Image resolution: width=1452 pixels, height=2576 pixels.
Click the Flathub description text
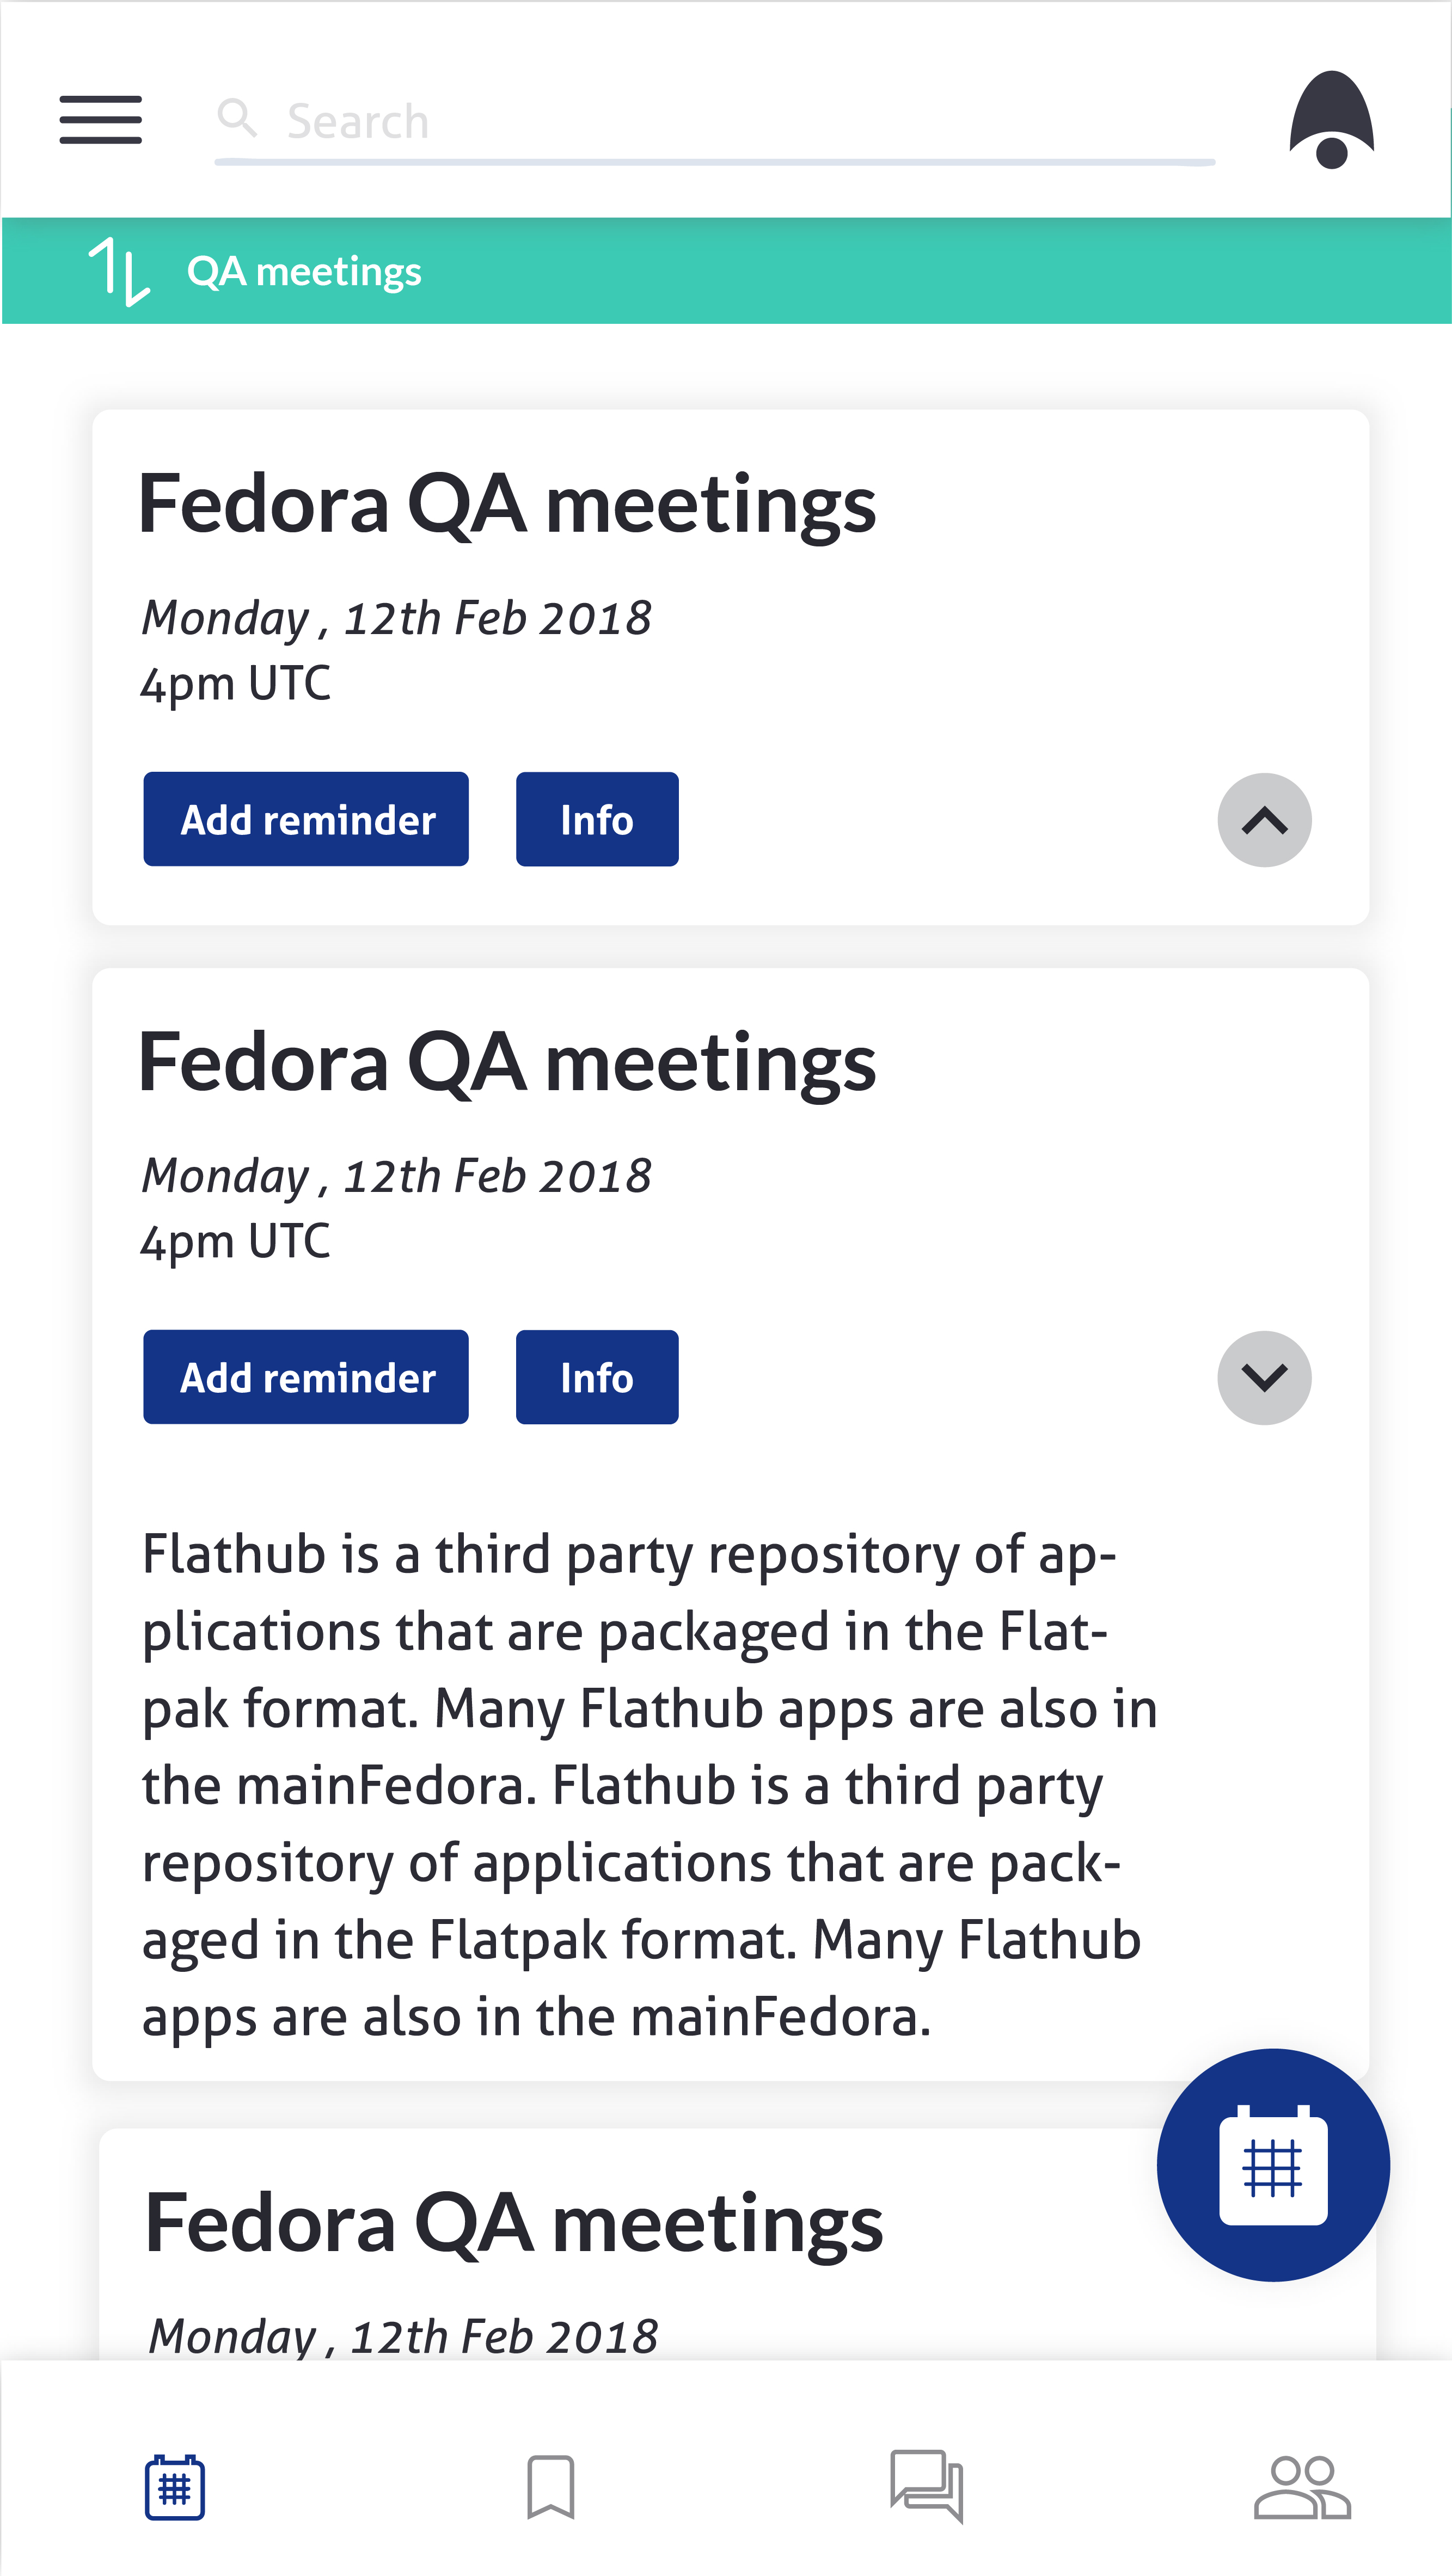[x=650, y=1785]
